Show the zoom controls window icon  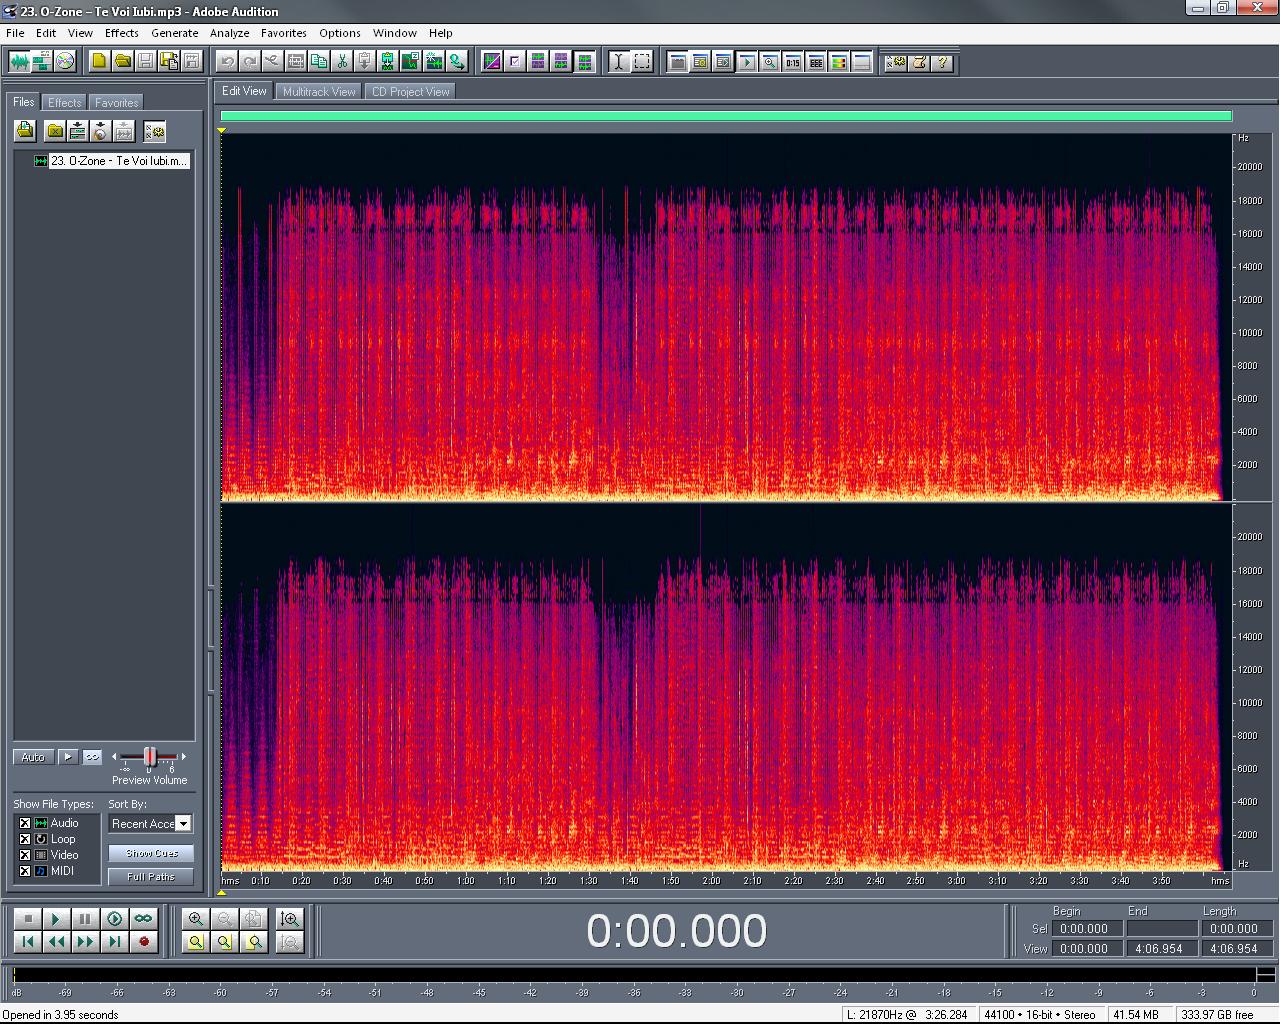[x=770, y=62]
